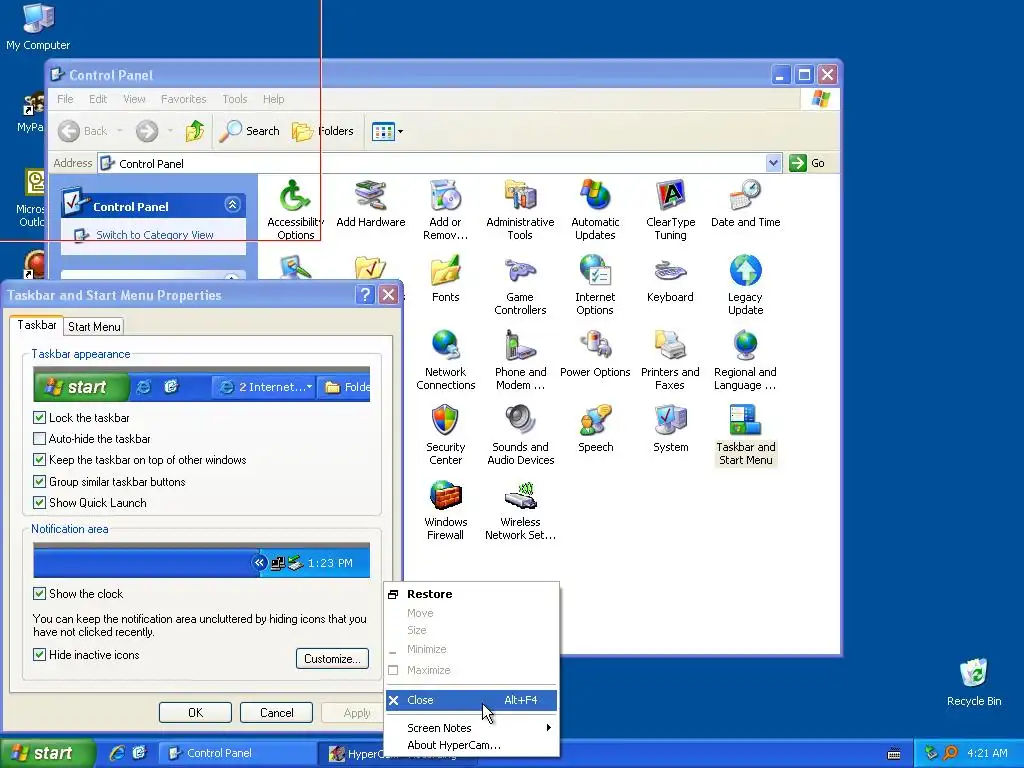Open the Fonts folder icon
1024x768 pixels.
pos(445,279)
